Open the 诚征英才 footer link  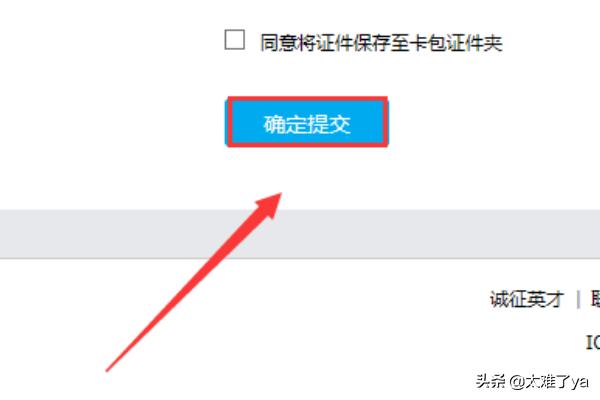[527, 299]
